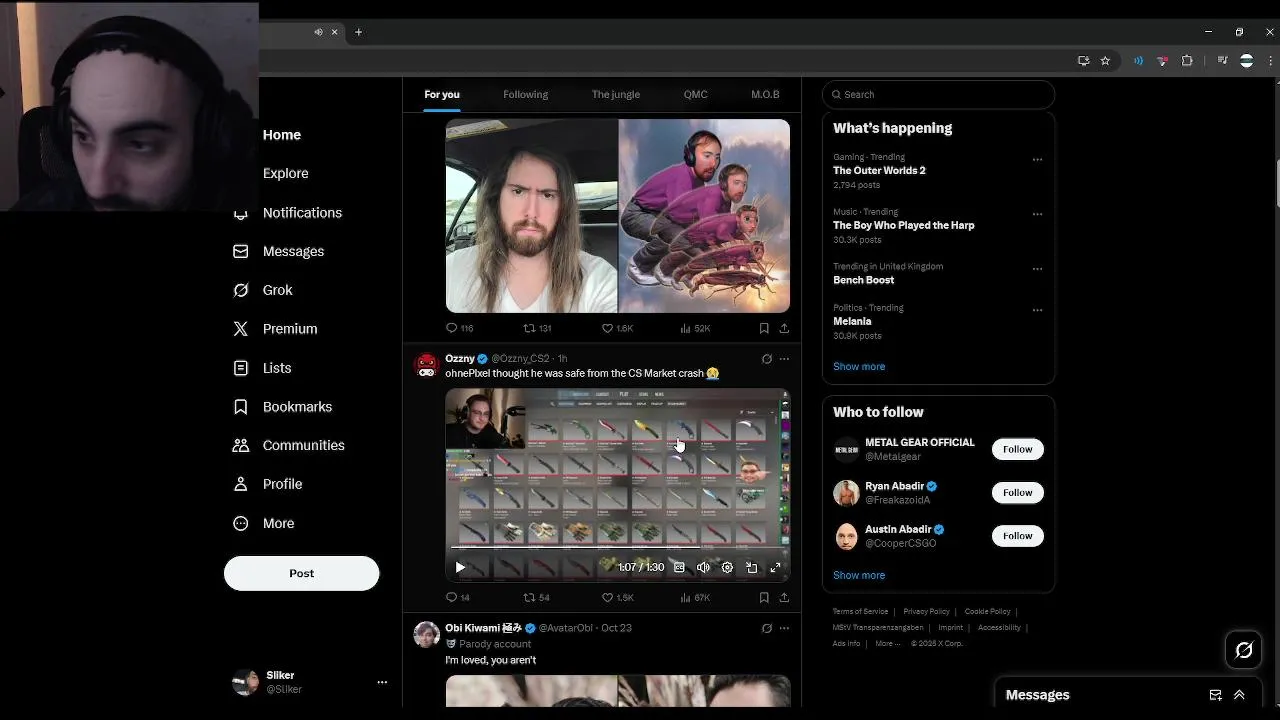Open video settings gear on Ozzny video

pyautogui.click(x=727, y=567)
